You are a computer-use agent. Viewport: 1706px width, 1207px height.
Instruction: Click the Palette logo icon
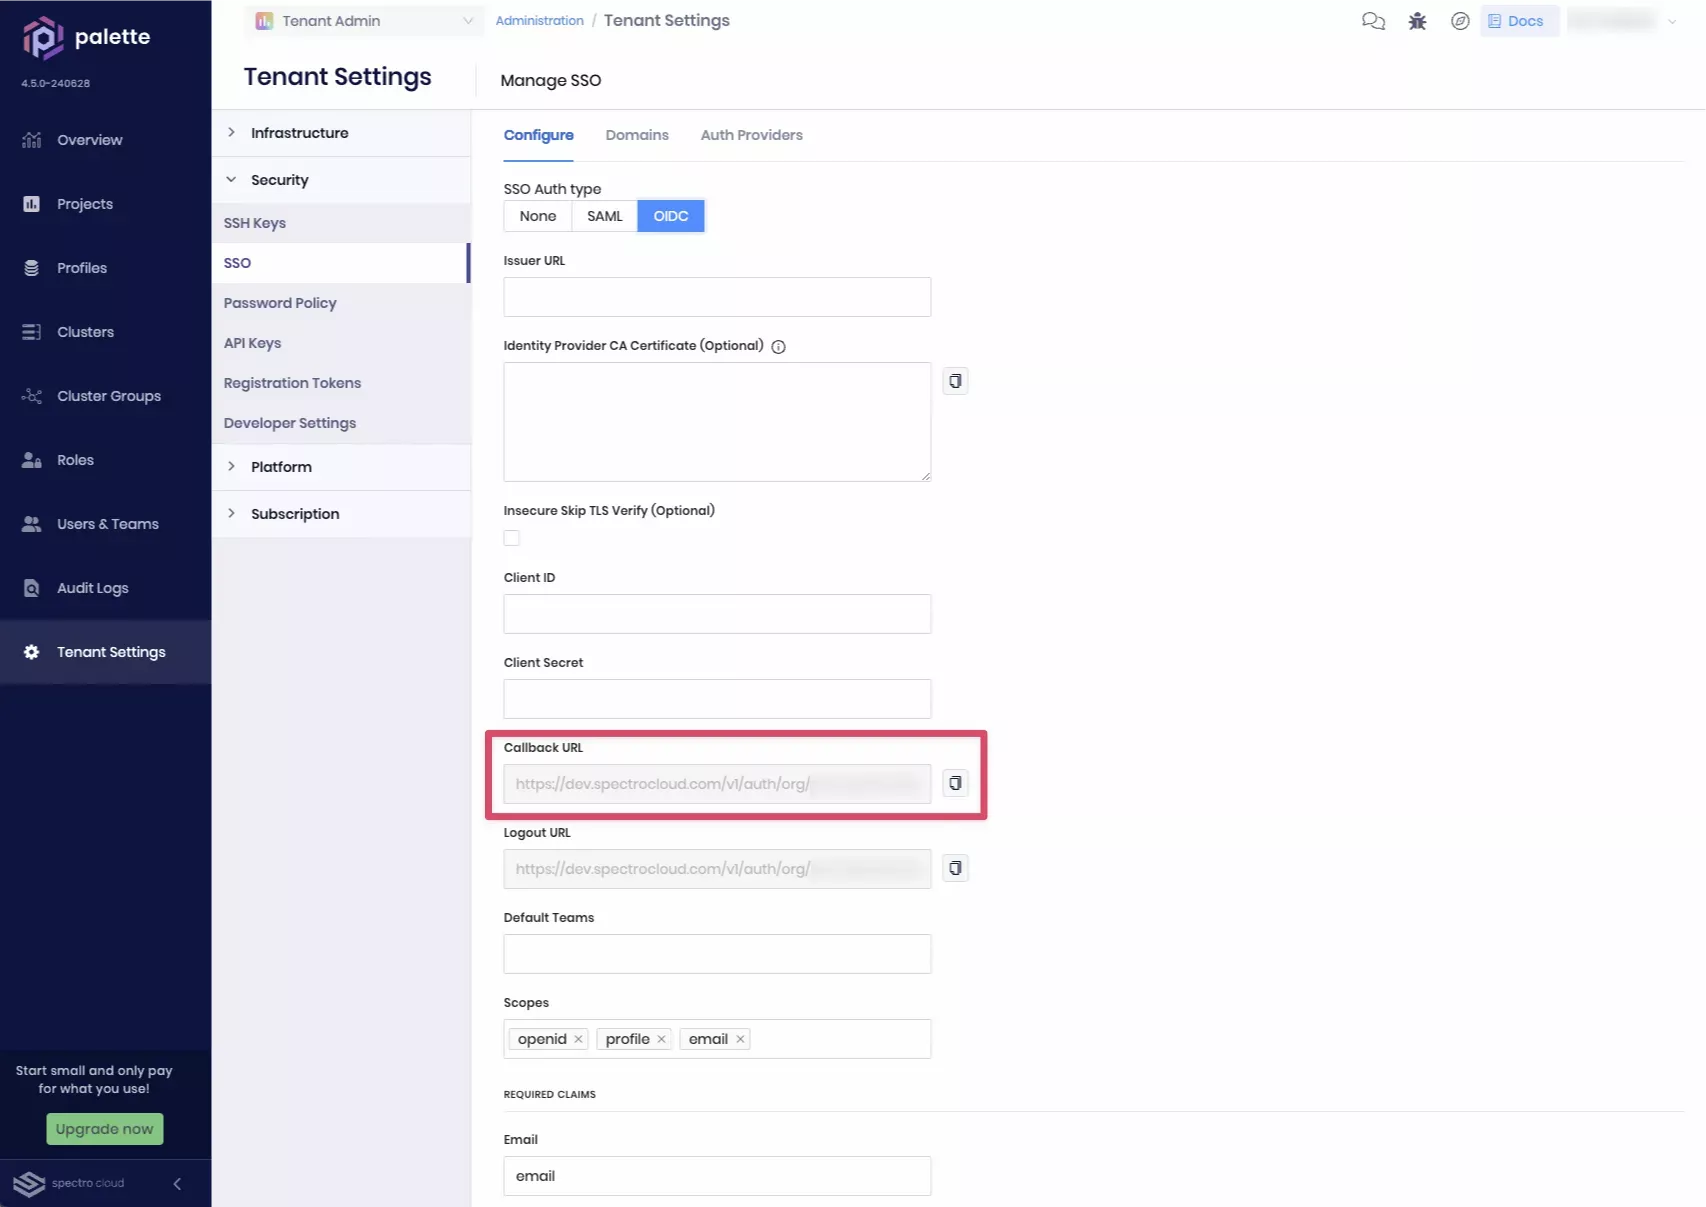(42, 37)
